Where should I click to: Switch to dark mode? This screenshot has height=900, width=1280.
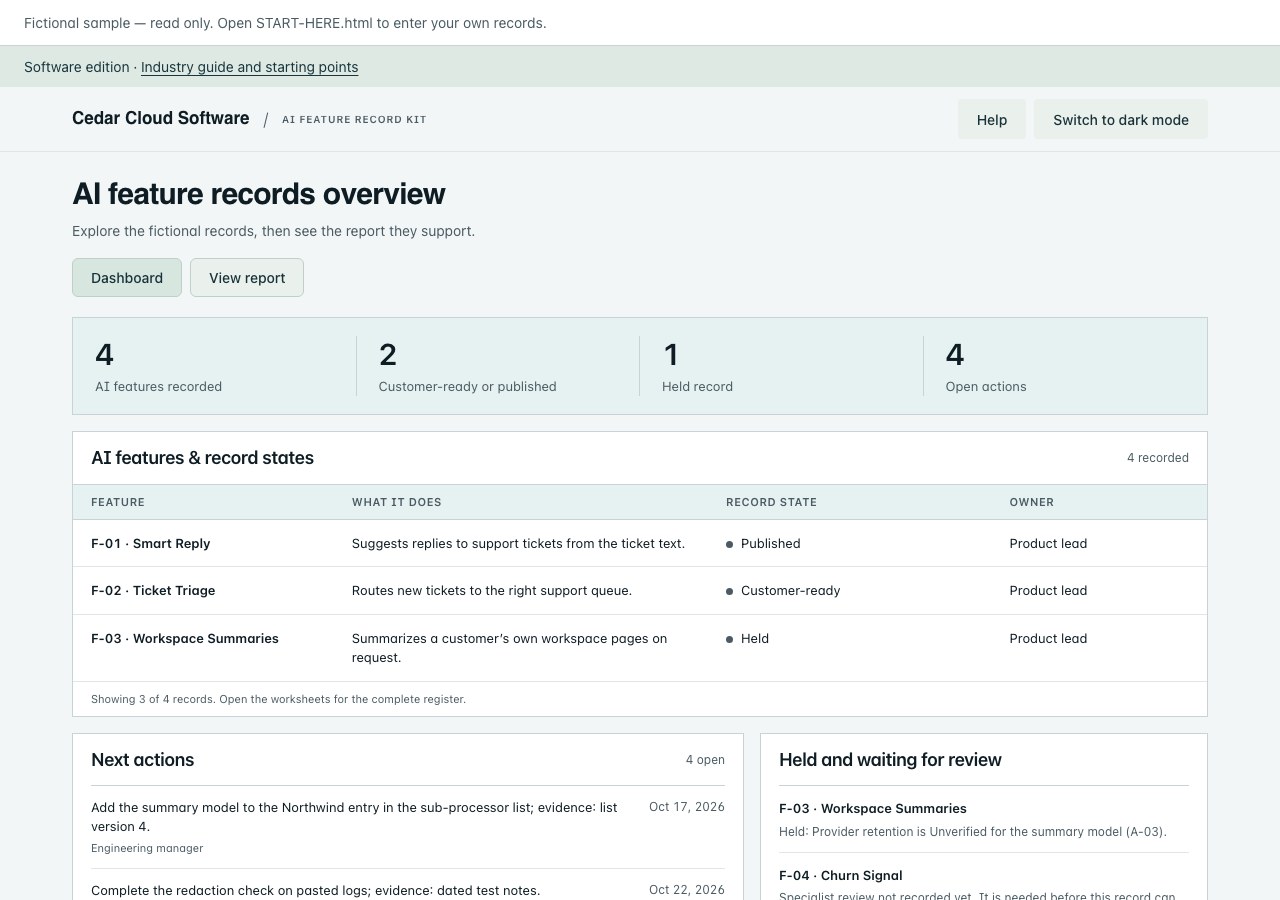tap(1120, 119)
